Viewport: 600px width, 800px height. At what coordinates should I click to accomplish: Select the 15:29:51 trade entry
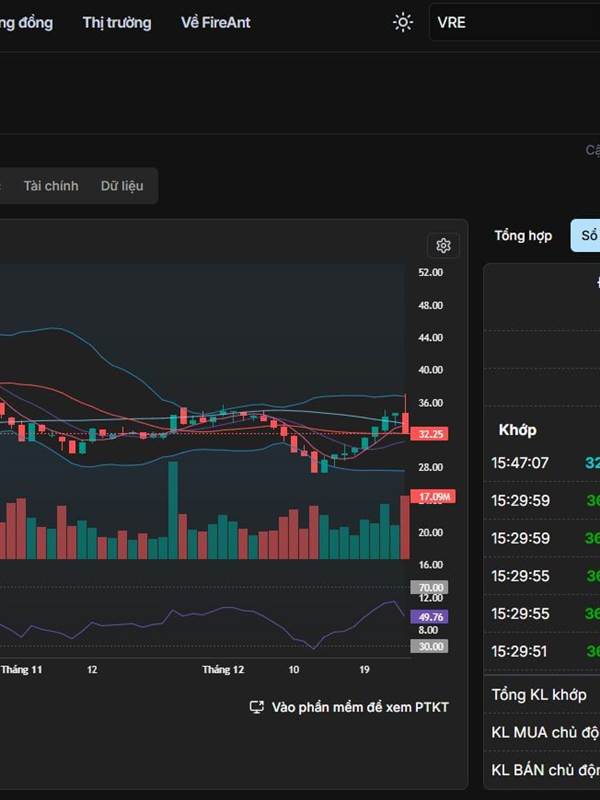(x=520, y=652)
